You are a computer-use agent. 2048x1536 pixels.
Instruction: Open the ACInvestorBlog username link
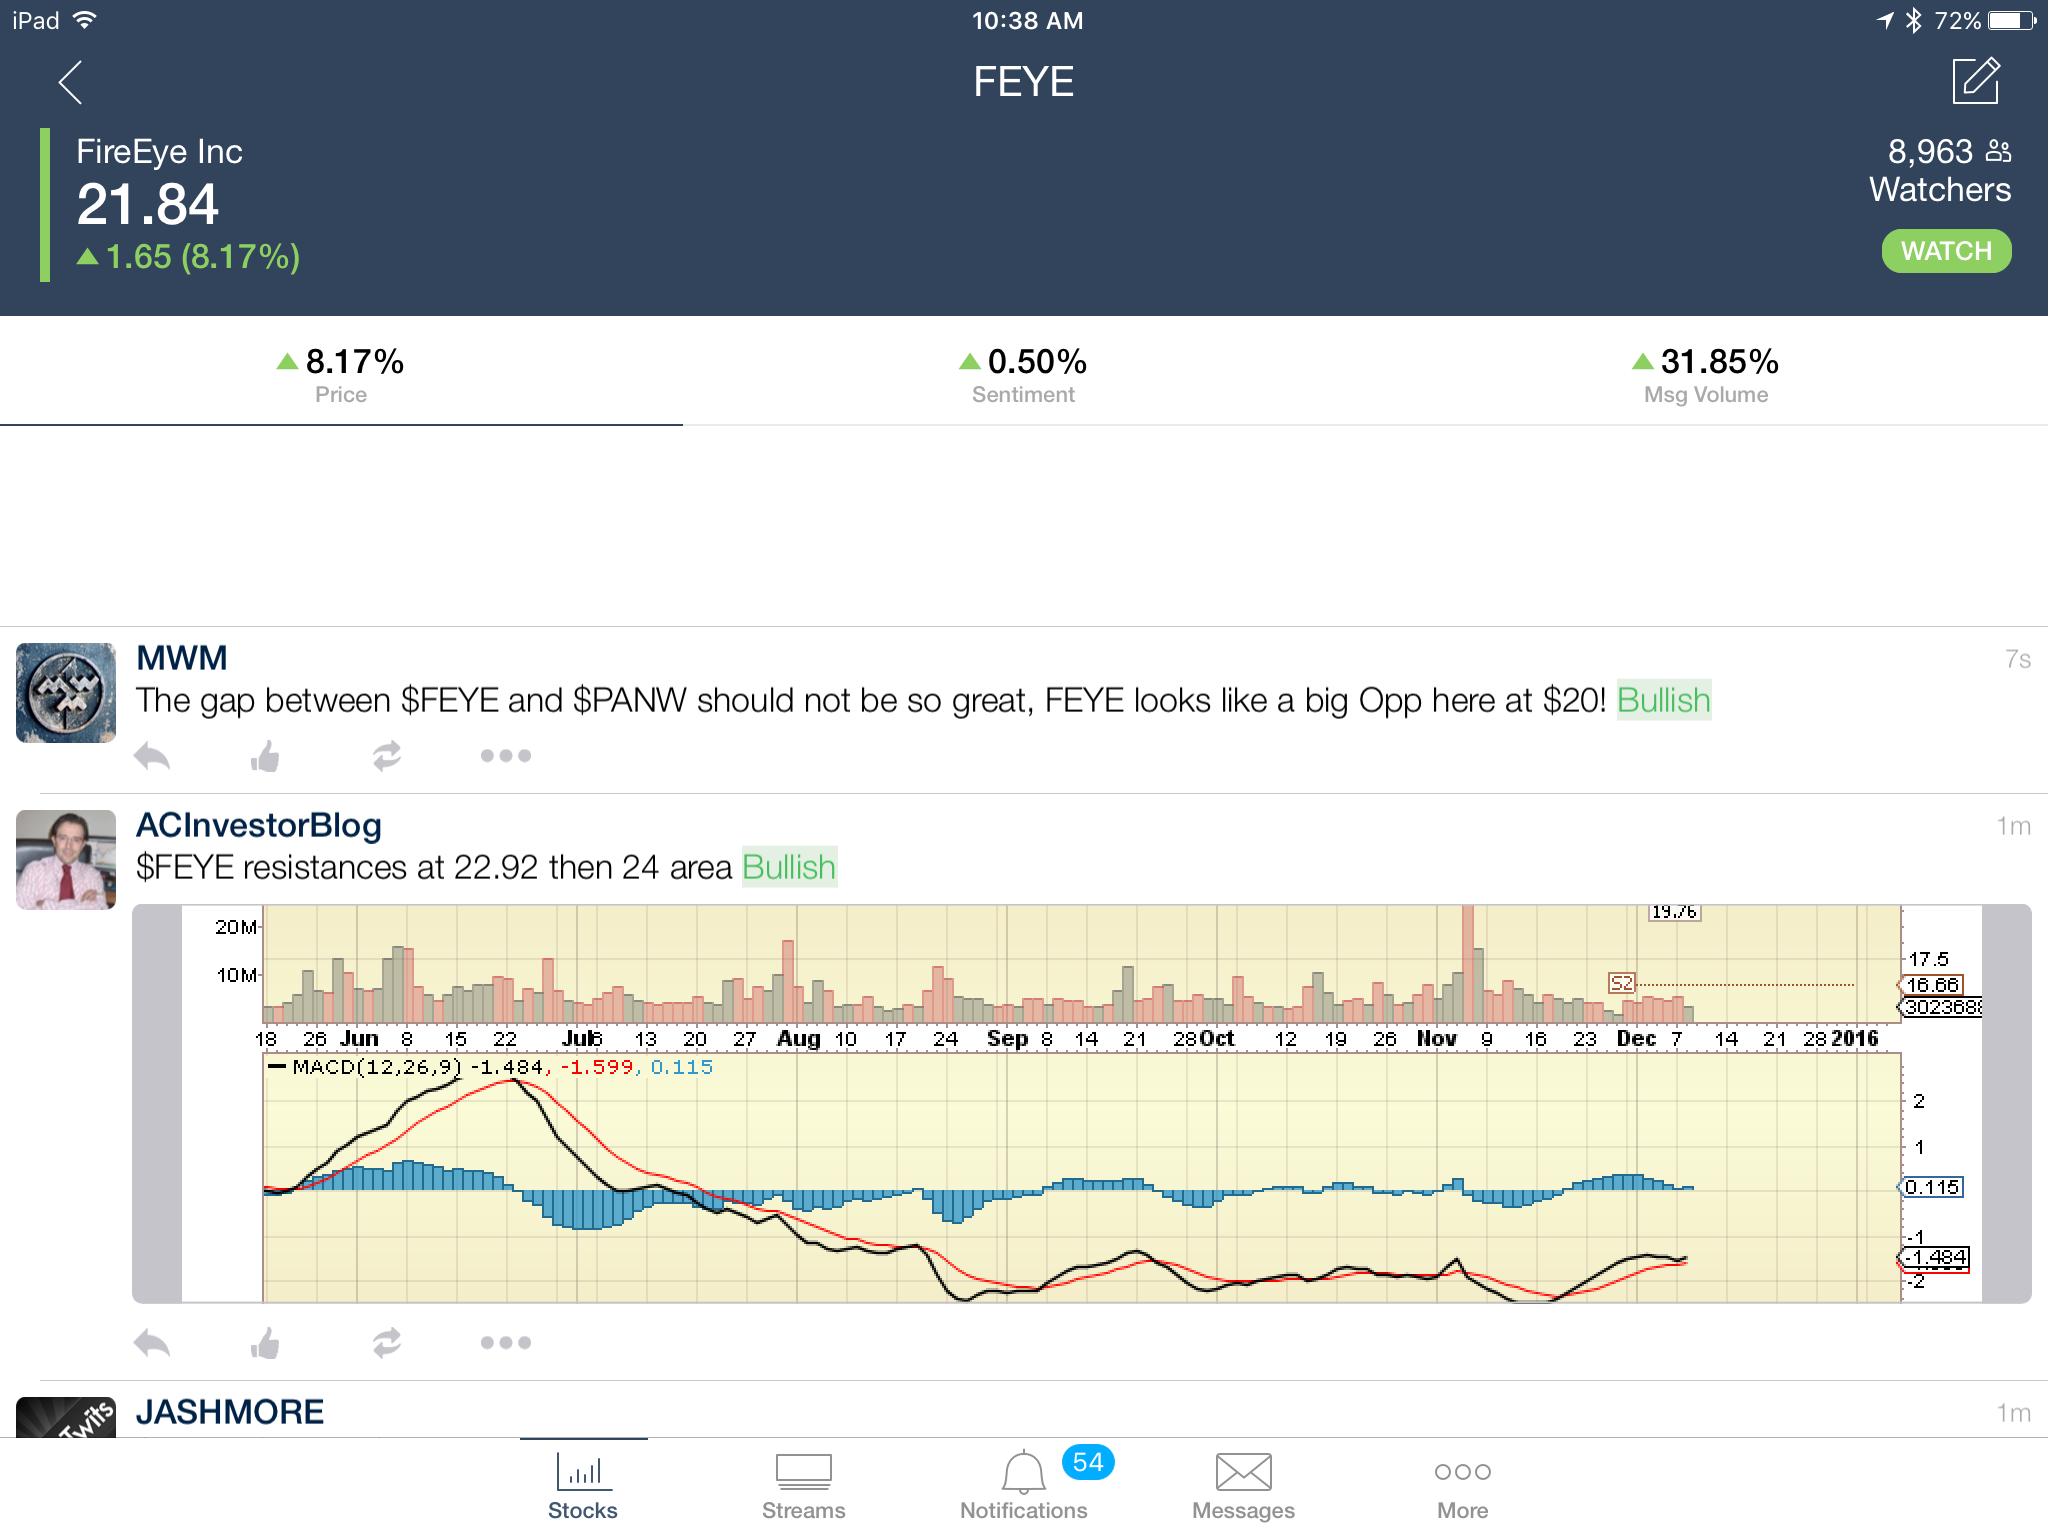click(x=259, y=825)
